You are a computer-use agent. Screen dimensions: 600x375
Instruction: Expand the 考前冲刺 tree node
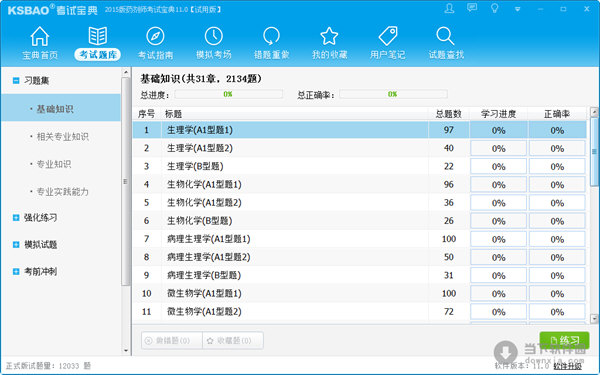click(16, 272)
